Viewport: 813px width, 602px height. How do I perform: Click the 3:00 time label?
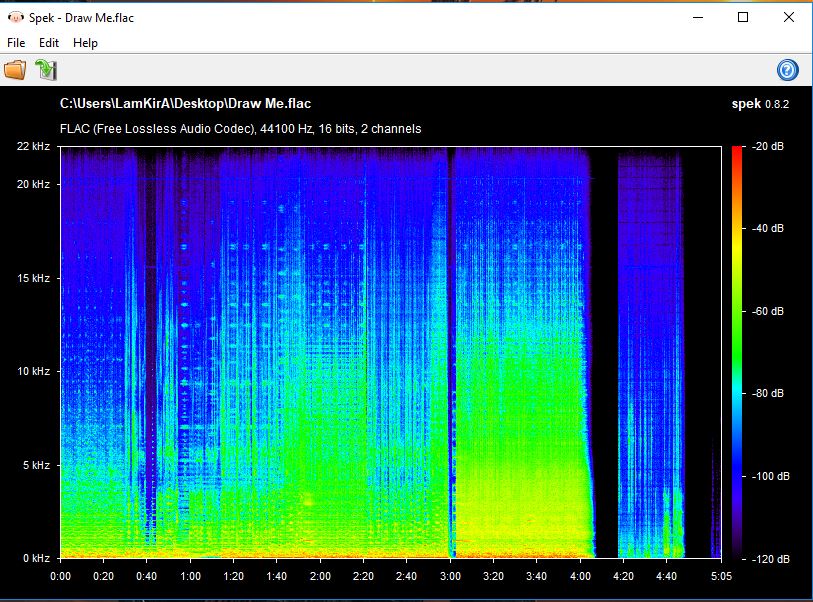click(x=450, y=576)
